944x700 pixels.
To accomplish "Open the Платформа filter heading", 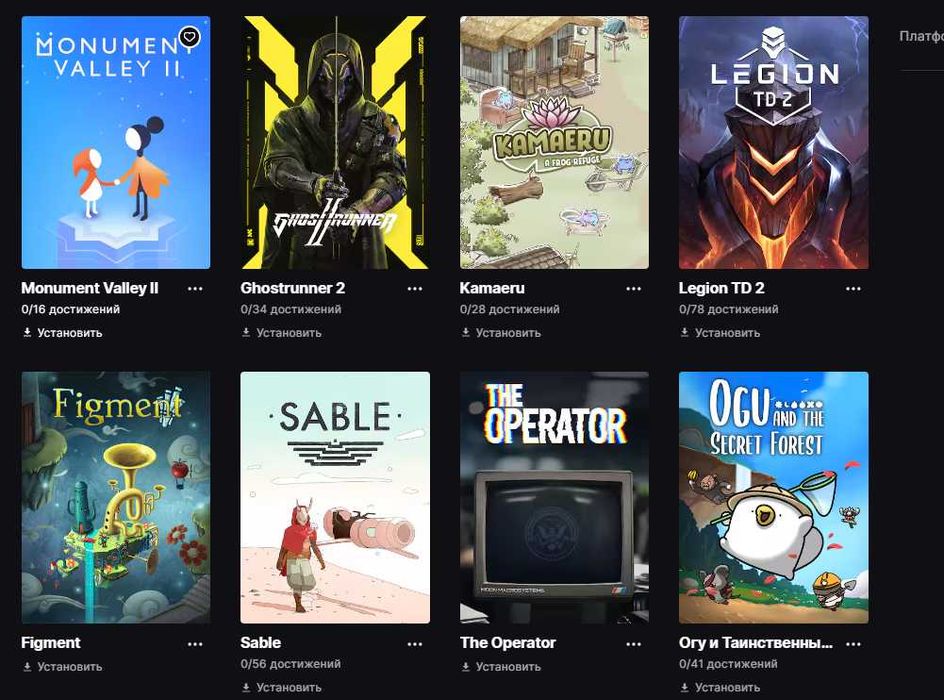I will click(x=921, y=36).
